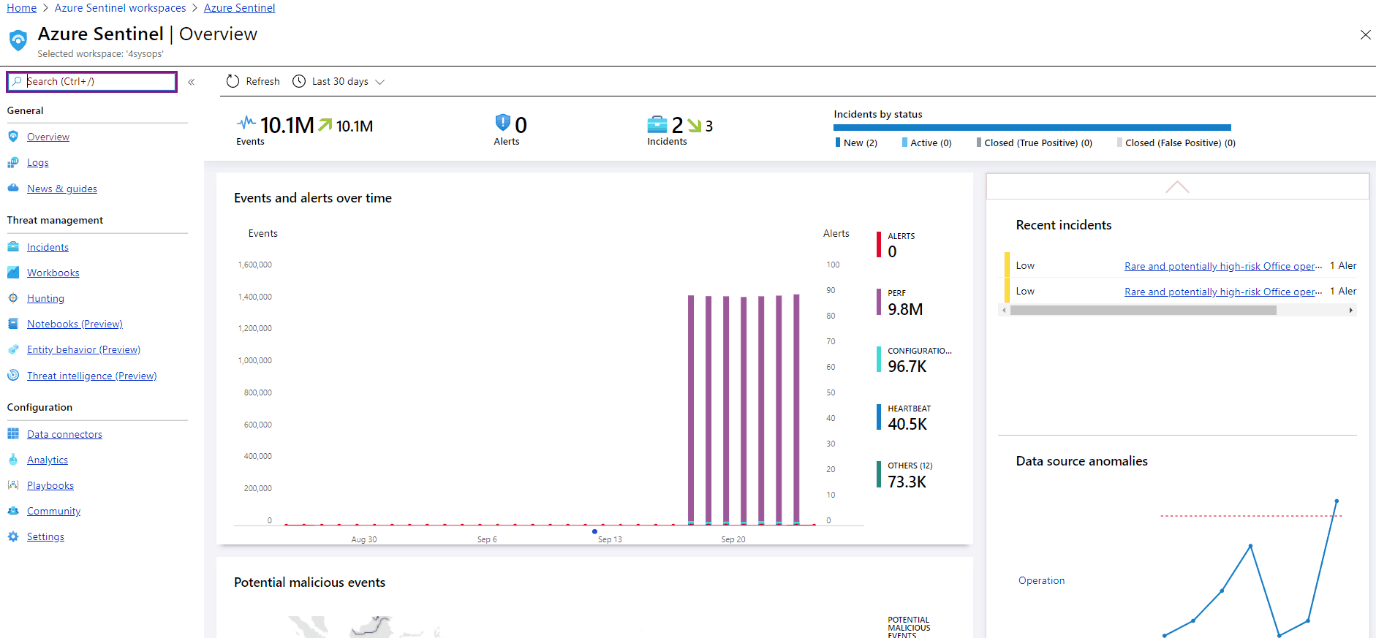Open the Community menu item

[x=54, y=511]
